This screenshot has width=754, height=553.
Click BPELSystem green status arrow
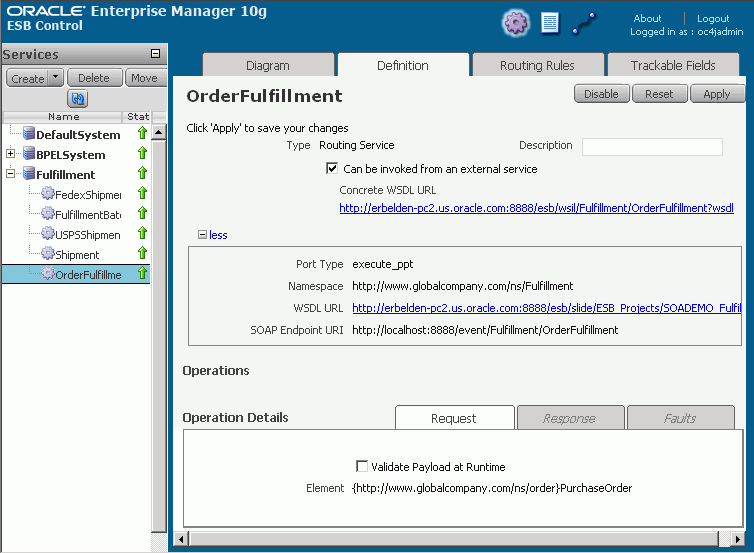tap(142, 153)
